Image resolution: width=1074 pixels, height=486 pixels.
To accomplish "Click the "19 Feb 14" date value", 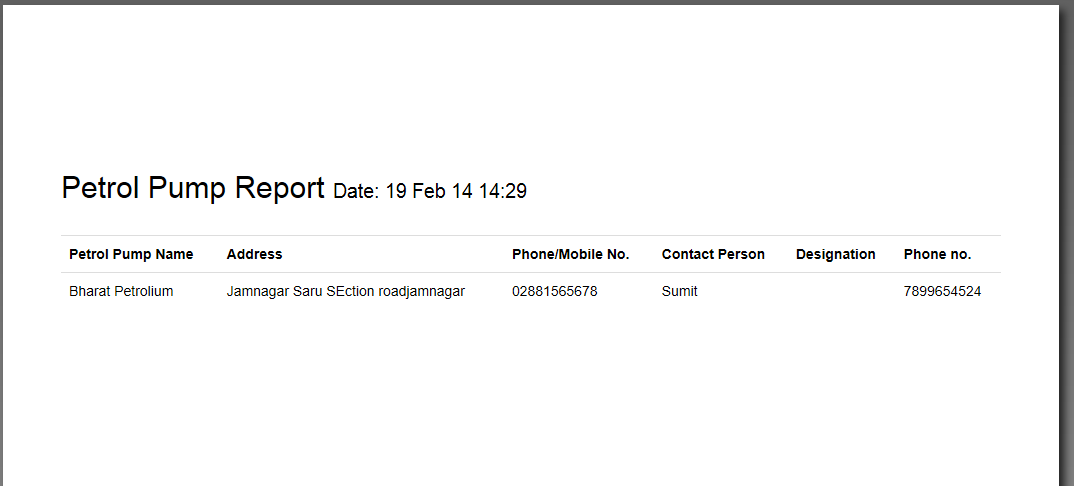I will 429,191.
